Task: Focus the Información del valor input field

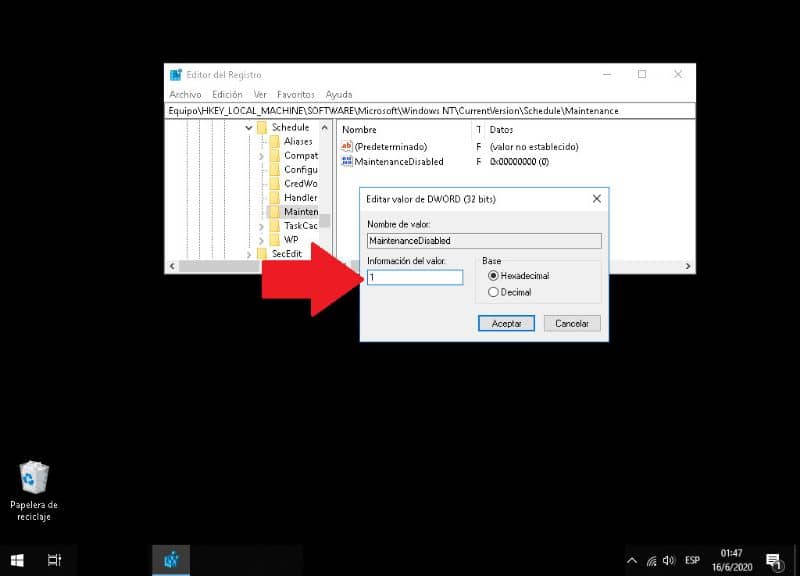Action: pos(415,277)
